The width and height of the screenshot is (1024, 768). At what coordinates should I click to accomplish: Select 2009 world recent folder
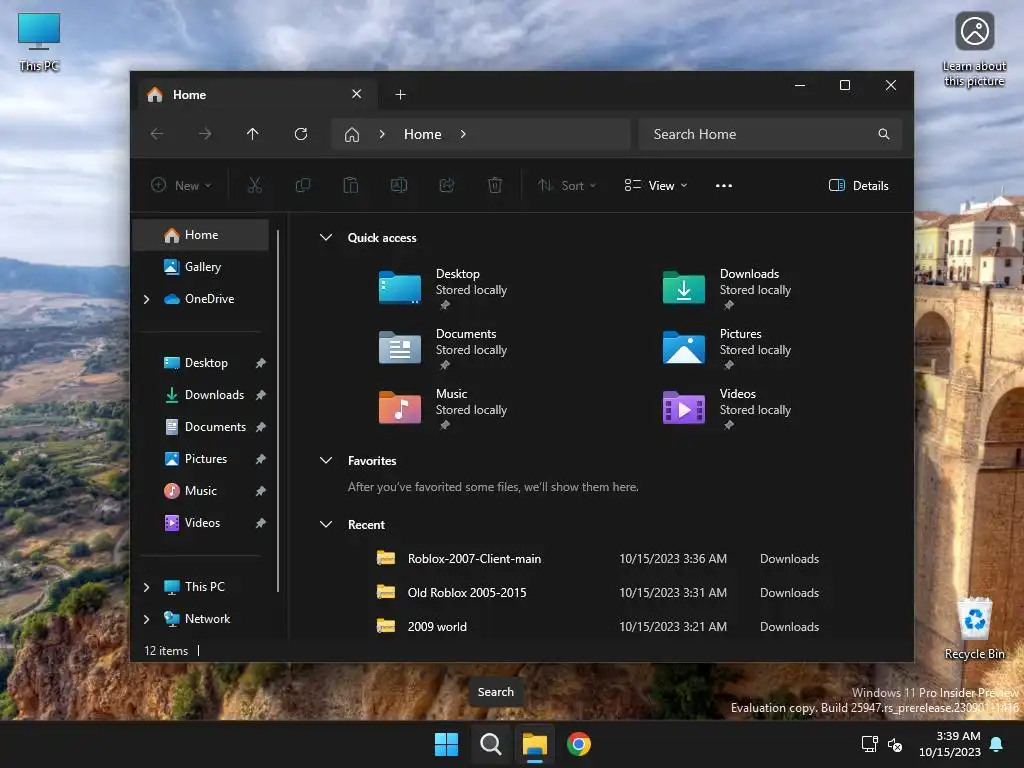pos(598,626)
